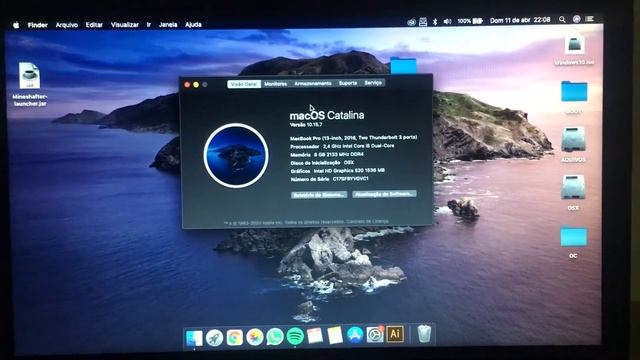Launch Spotify from the Dock
640x360 pixels.
coord(295,336)
